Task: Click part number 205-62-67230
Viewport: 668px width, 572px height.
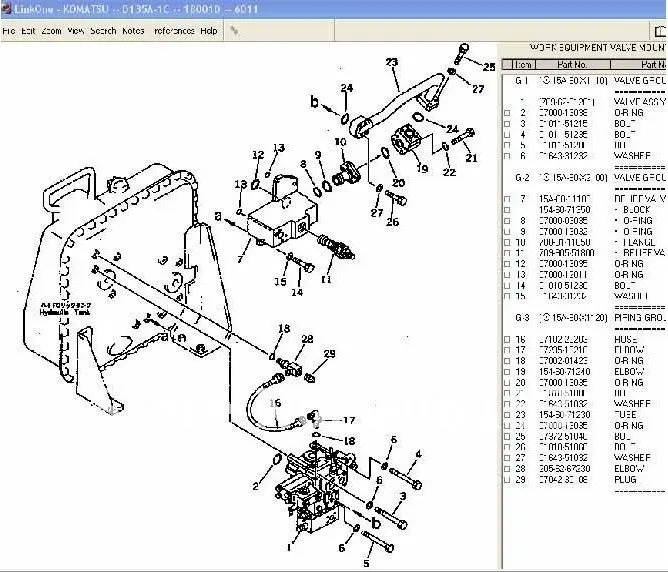Action: point(564,469)
